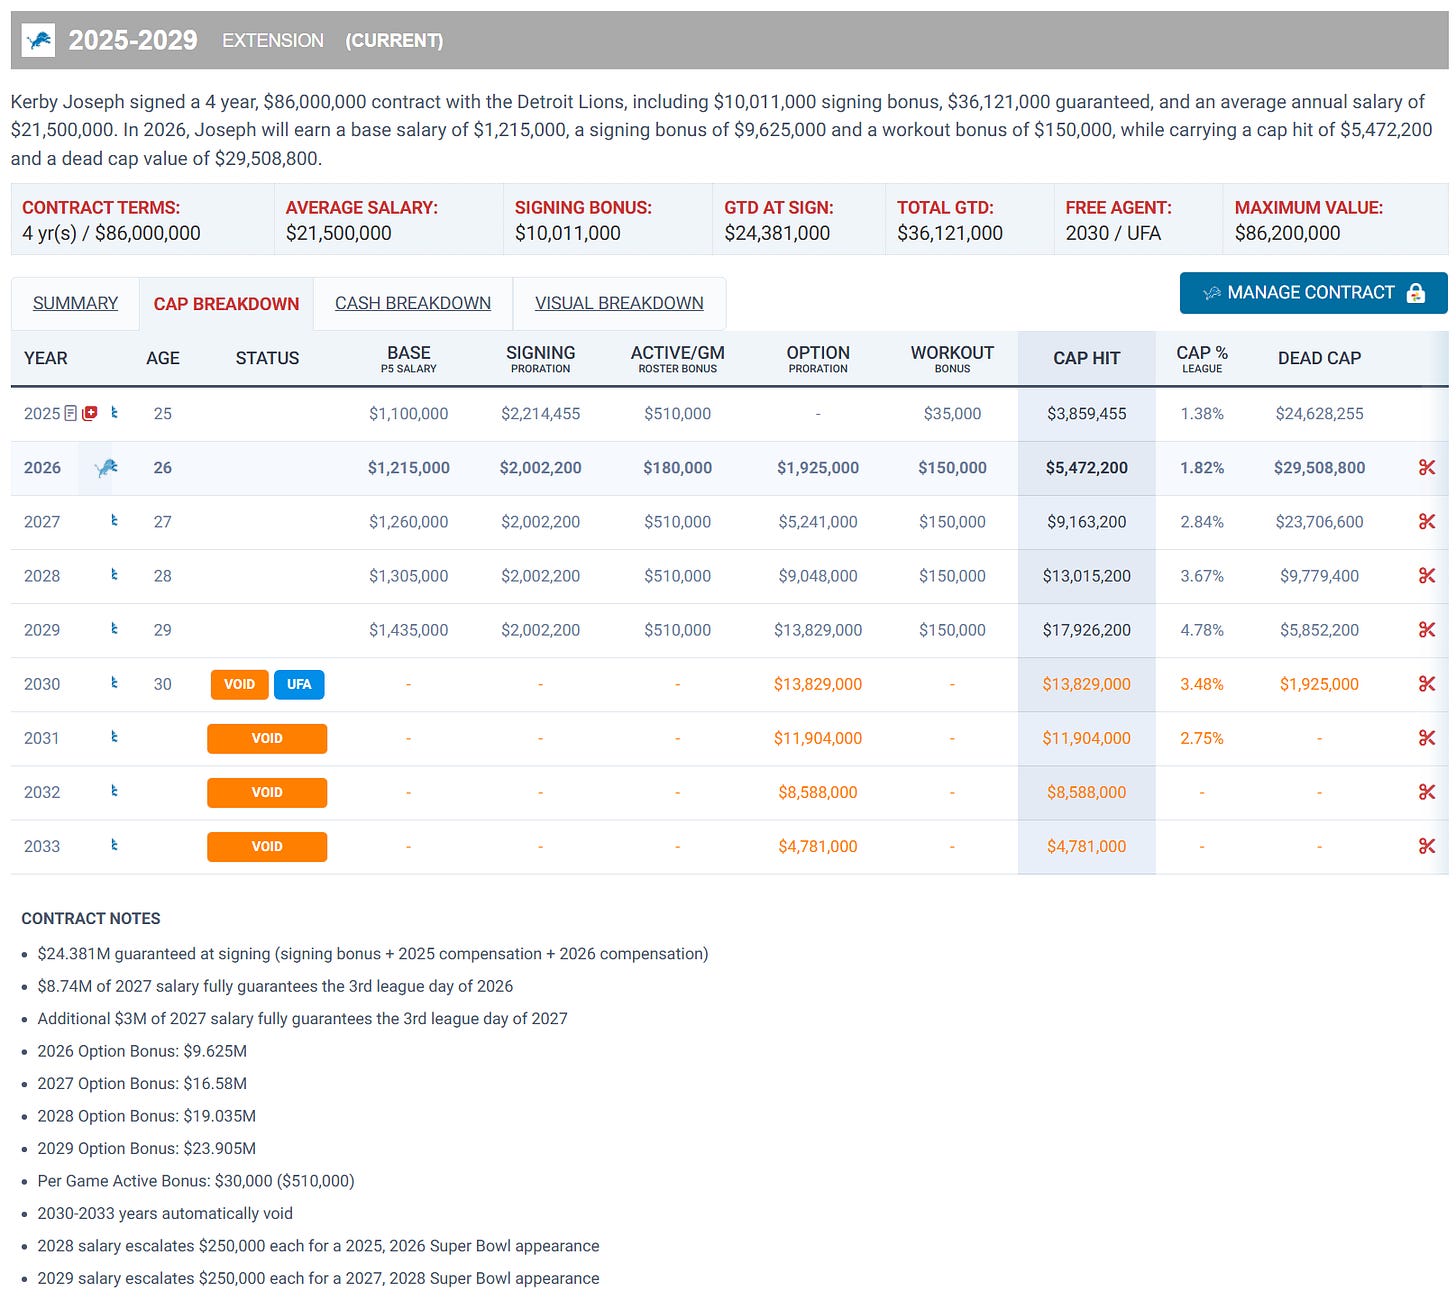Image resolution: width=1456 pixels, height=1310 pixels.
Task: Click the Lions logo in 2026 row
Action: coord(106,467)
